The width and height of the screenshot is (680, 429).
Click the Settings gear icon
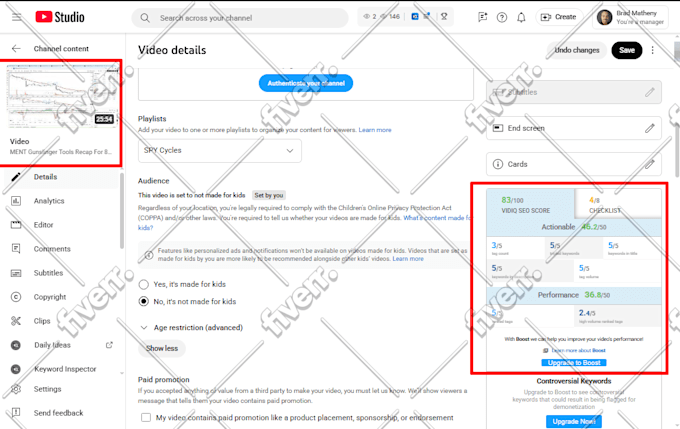(16, 389)
